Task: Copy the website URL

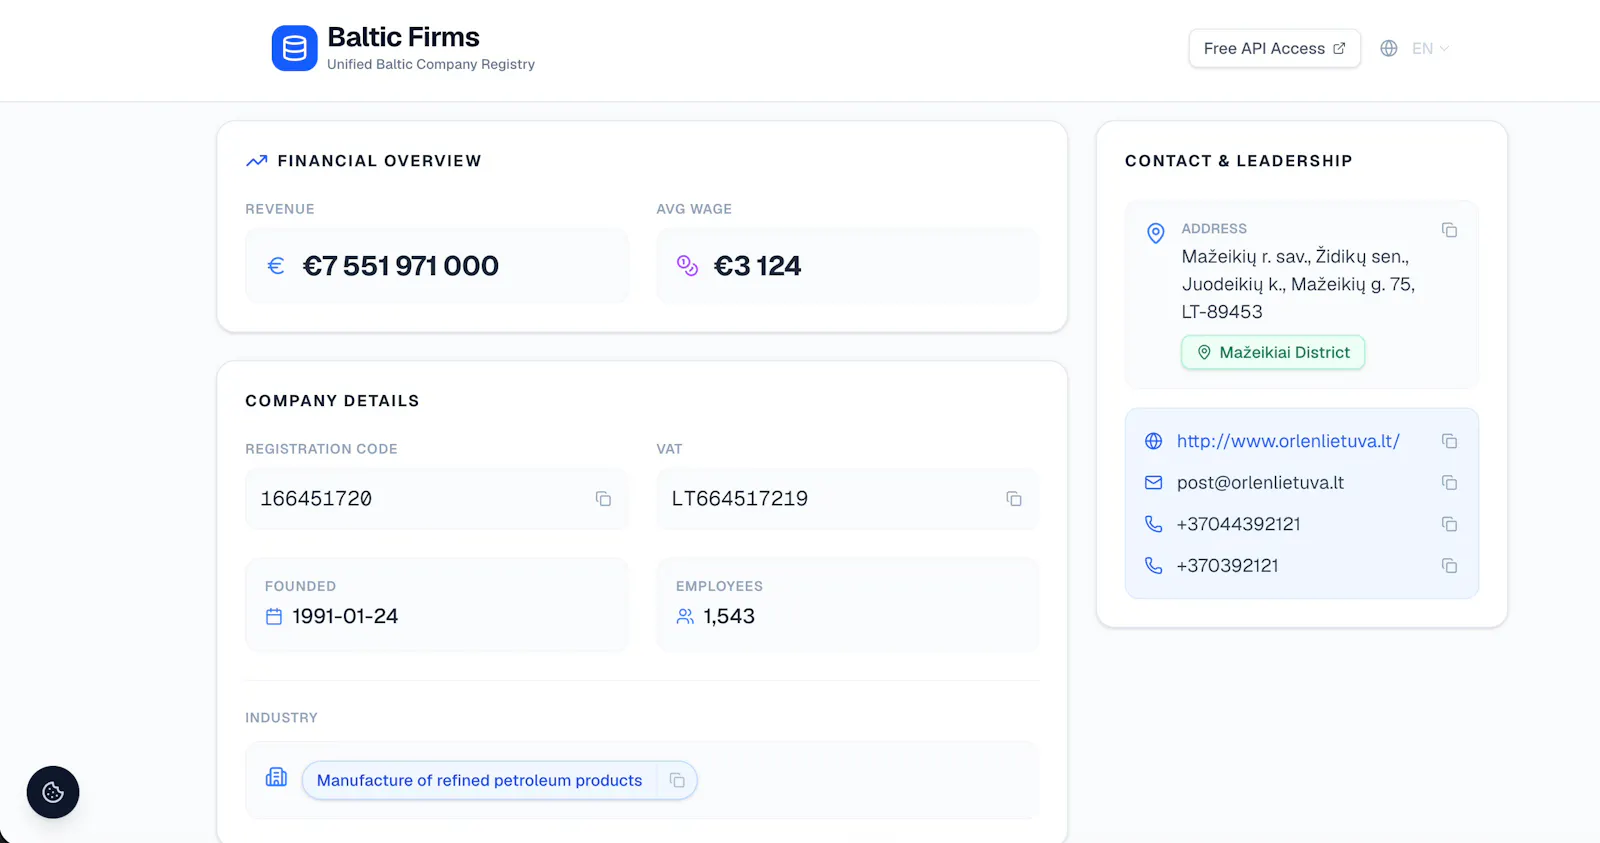Action: 1449,441
